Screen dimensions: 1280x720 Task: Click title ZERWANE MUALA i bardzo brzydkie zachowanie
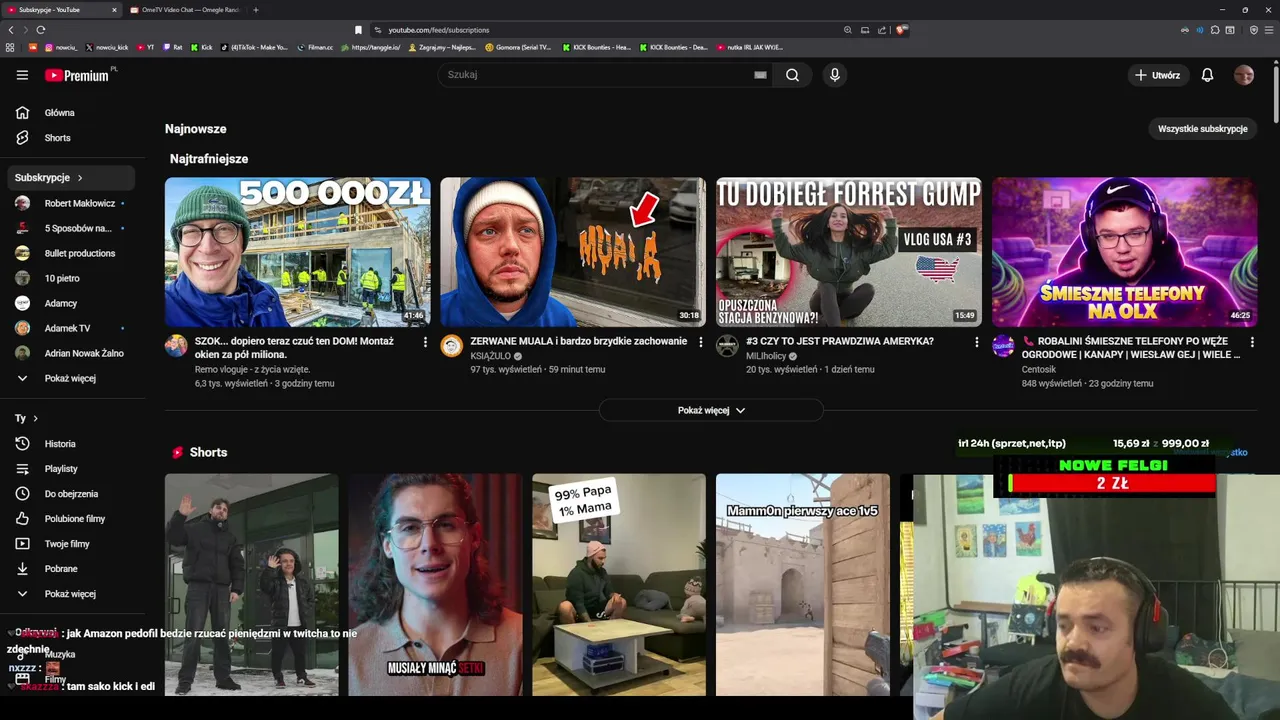(578, 341)
